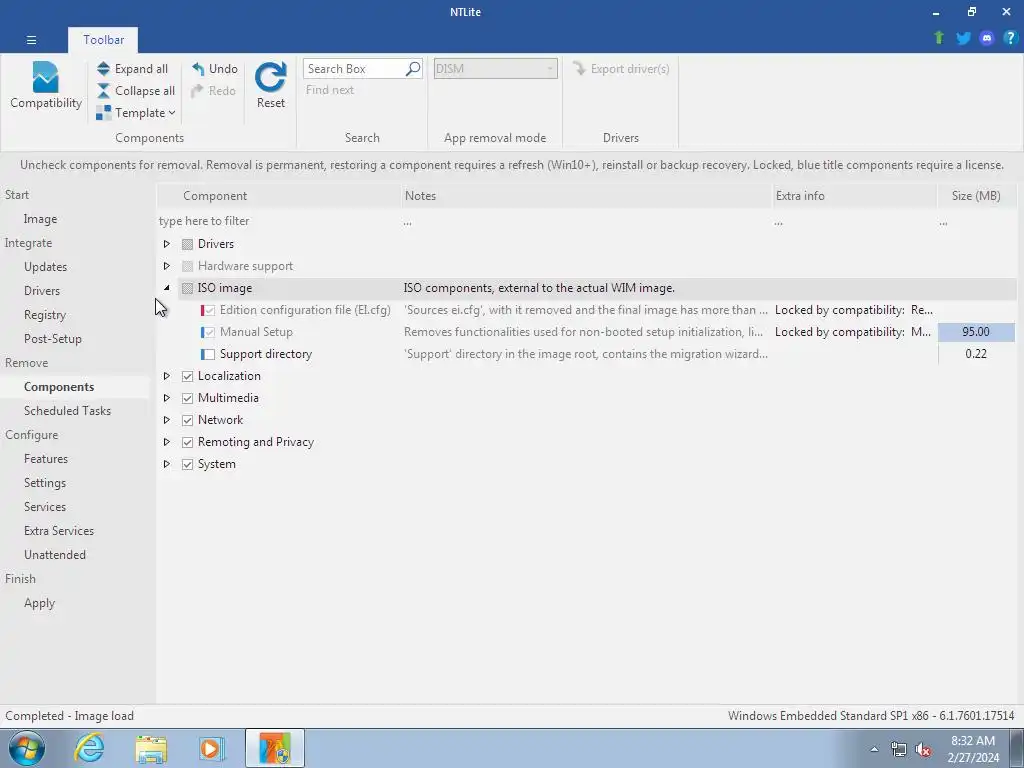Viewport: 1024px width, 768px height.
Task: Open the Scheduled Tasks page
Action: click(67, 411)
